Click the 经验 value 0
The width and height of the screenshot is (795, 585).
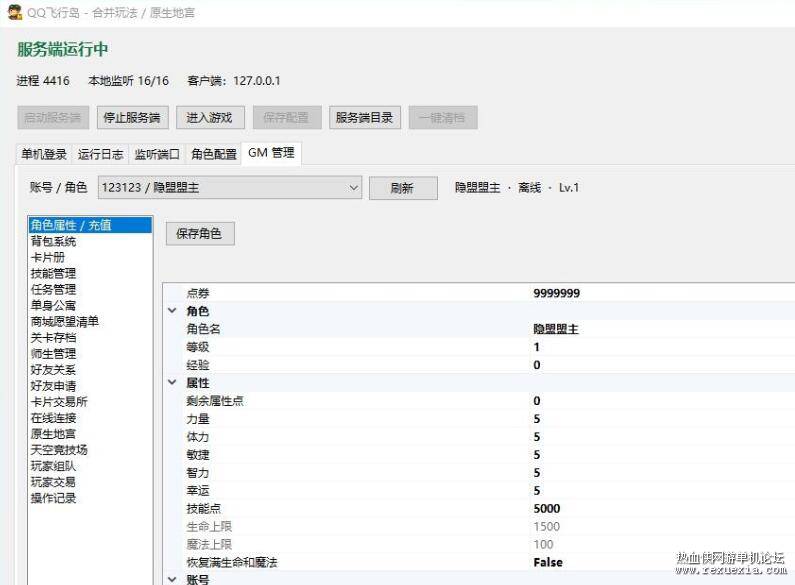[x=536, y=365]
